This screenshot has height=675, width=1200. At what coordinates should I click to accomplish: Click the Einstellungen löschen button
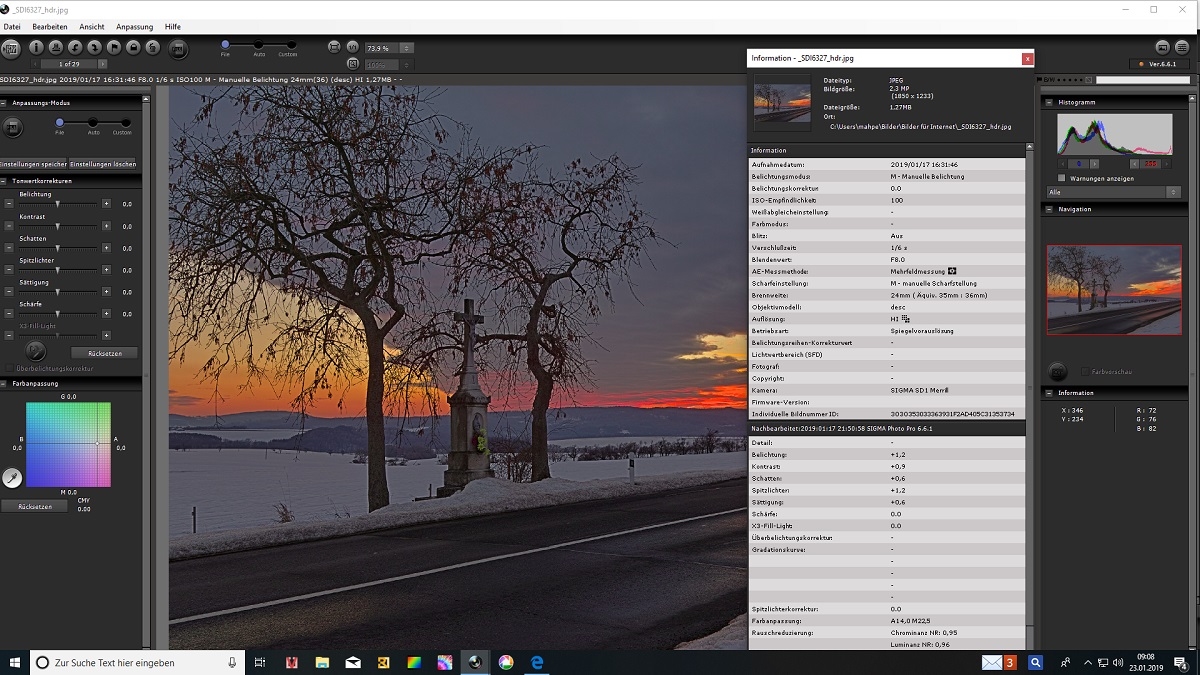pos(103,164)
